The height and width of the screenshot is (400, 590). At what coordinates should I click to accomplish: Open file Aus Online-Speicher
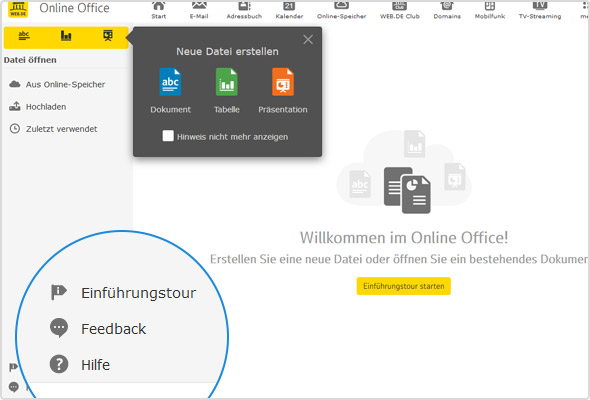click(57, 84)
